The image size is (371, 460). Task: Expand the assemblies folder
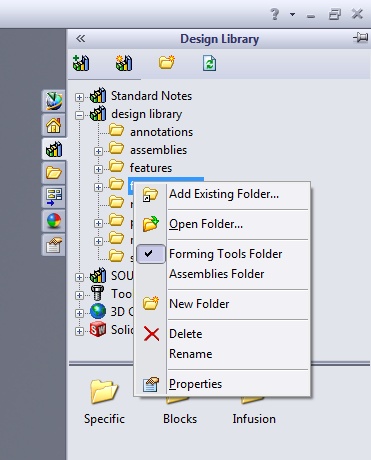pyautogui.click(x=98, y=151)
